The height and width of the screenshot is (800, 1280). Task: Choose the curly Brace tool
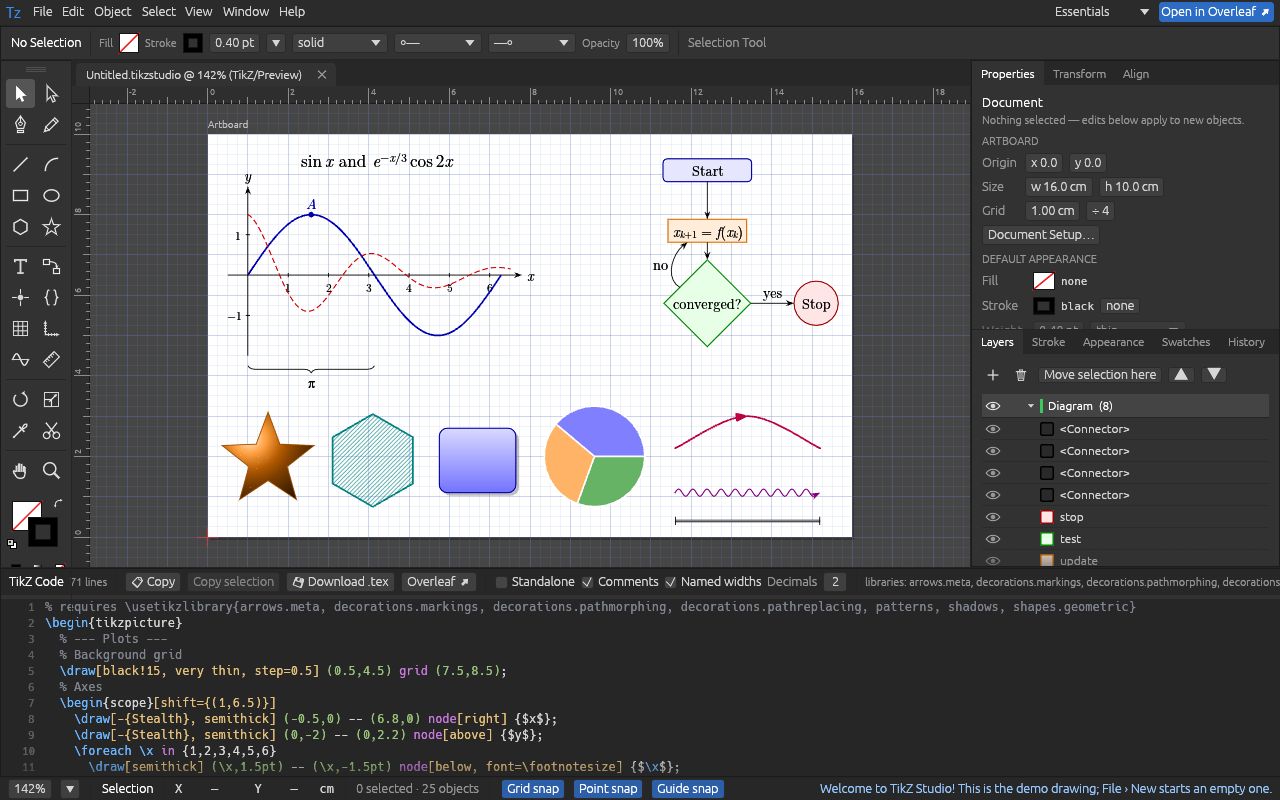[52, 298]
